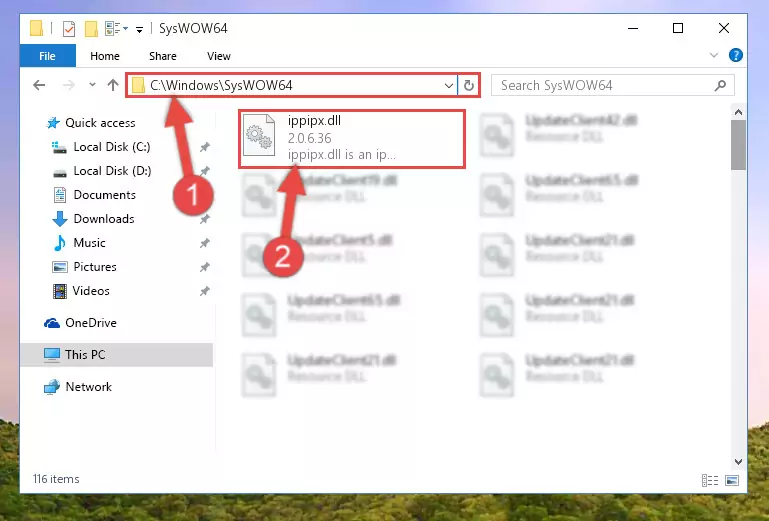Click the Downloads blue arrow icon
This screenshot has width=769, height=521.
(x=60, y=219)
